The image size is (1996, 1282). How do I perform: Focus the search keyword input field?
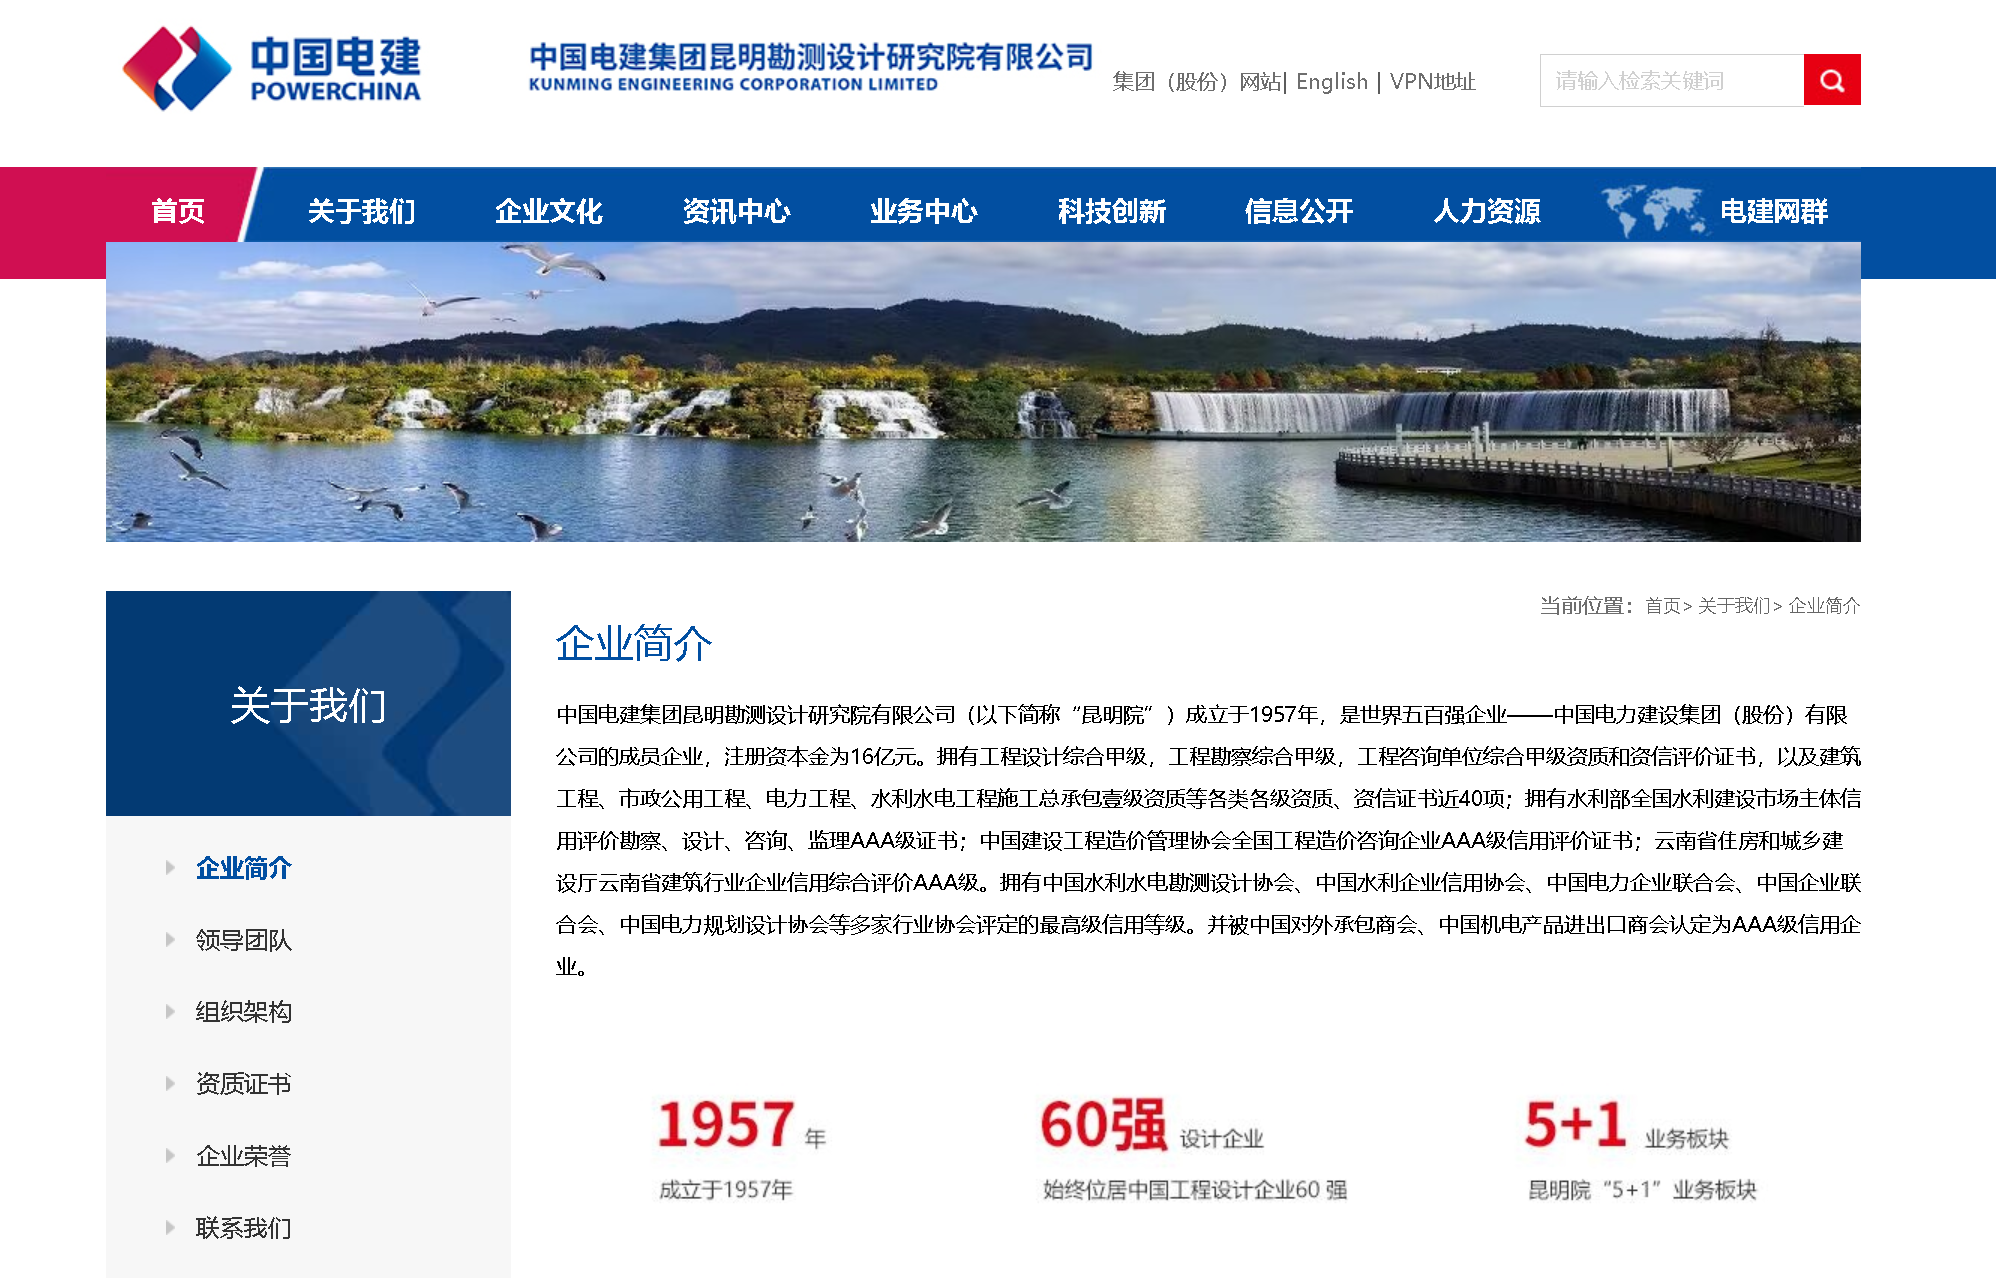click(1672, 80)
